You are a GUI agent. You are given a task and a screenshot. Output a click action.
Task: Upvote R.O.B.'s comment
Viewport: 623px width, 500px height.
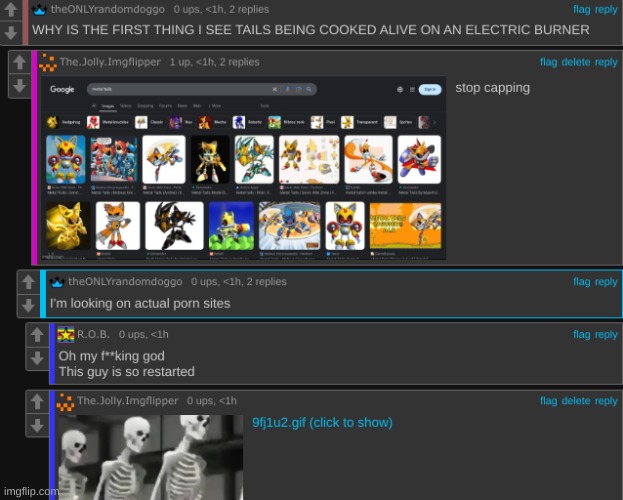click(37, 335)
